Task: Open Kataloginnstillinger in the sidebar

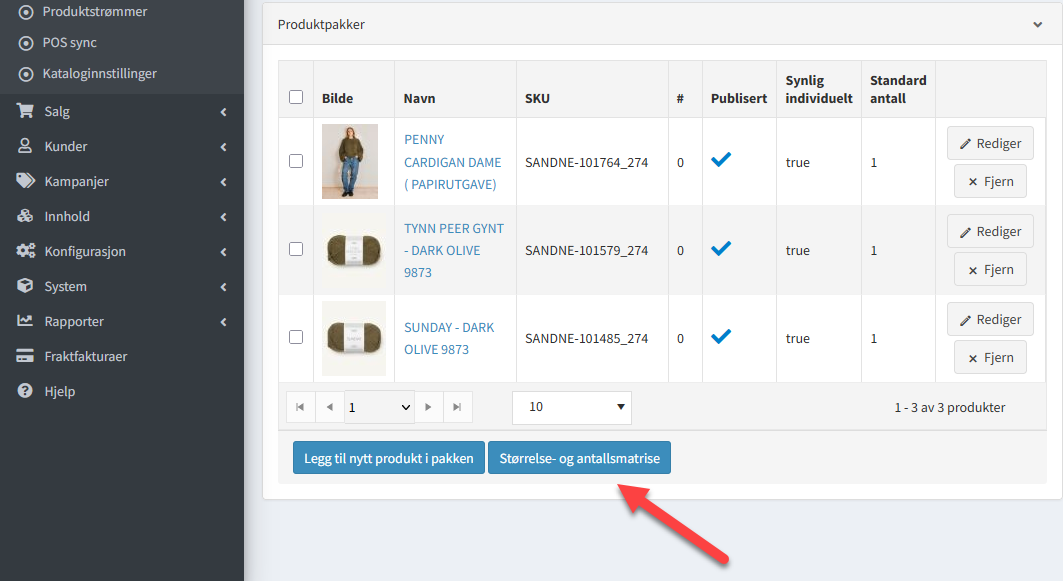Action: [99, 74]
